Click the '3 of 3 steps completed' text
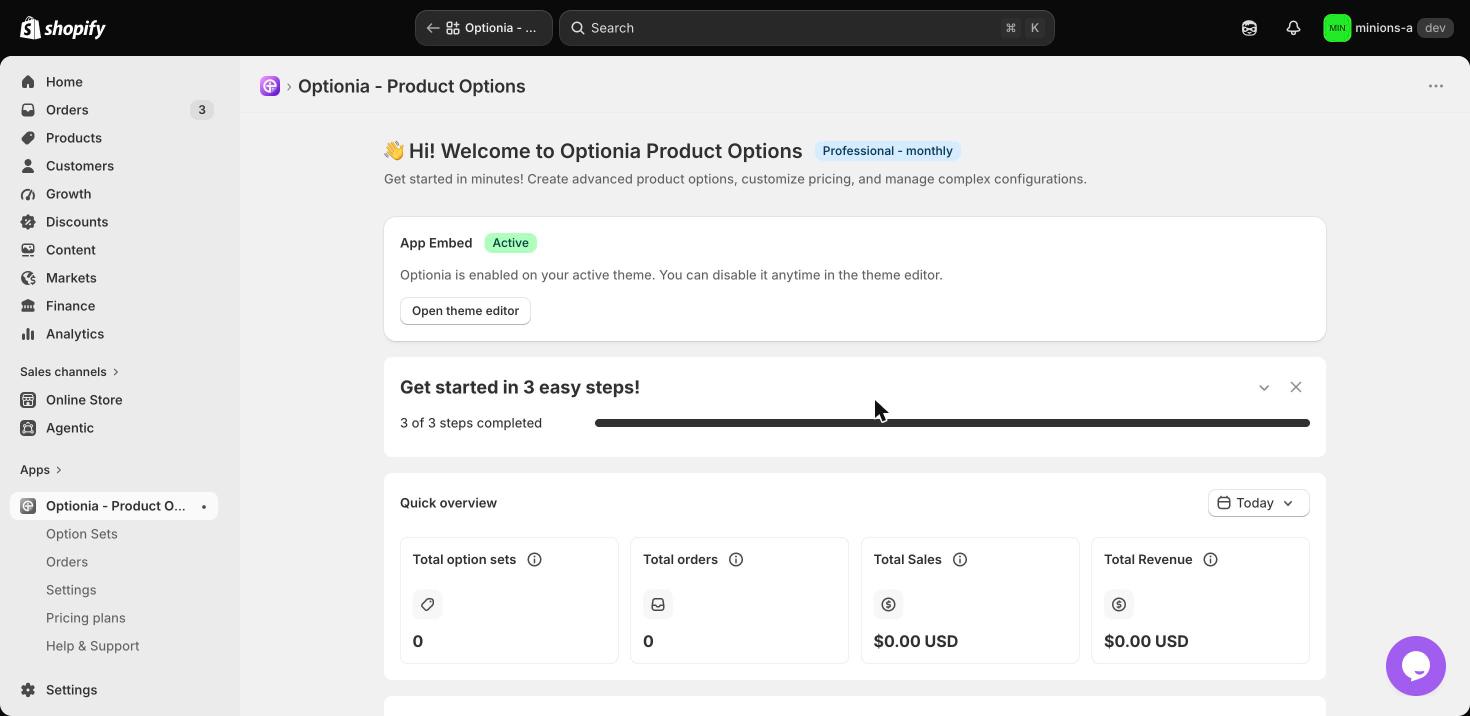 tap(471, 423)
